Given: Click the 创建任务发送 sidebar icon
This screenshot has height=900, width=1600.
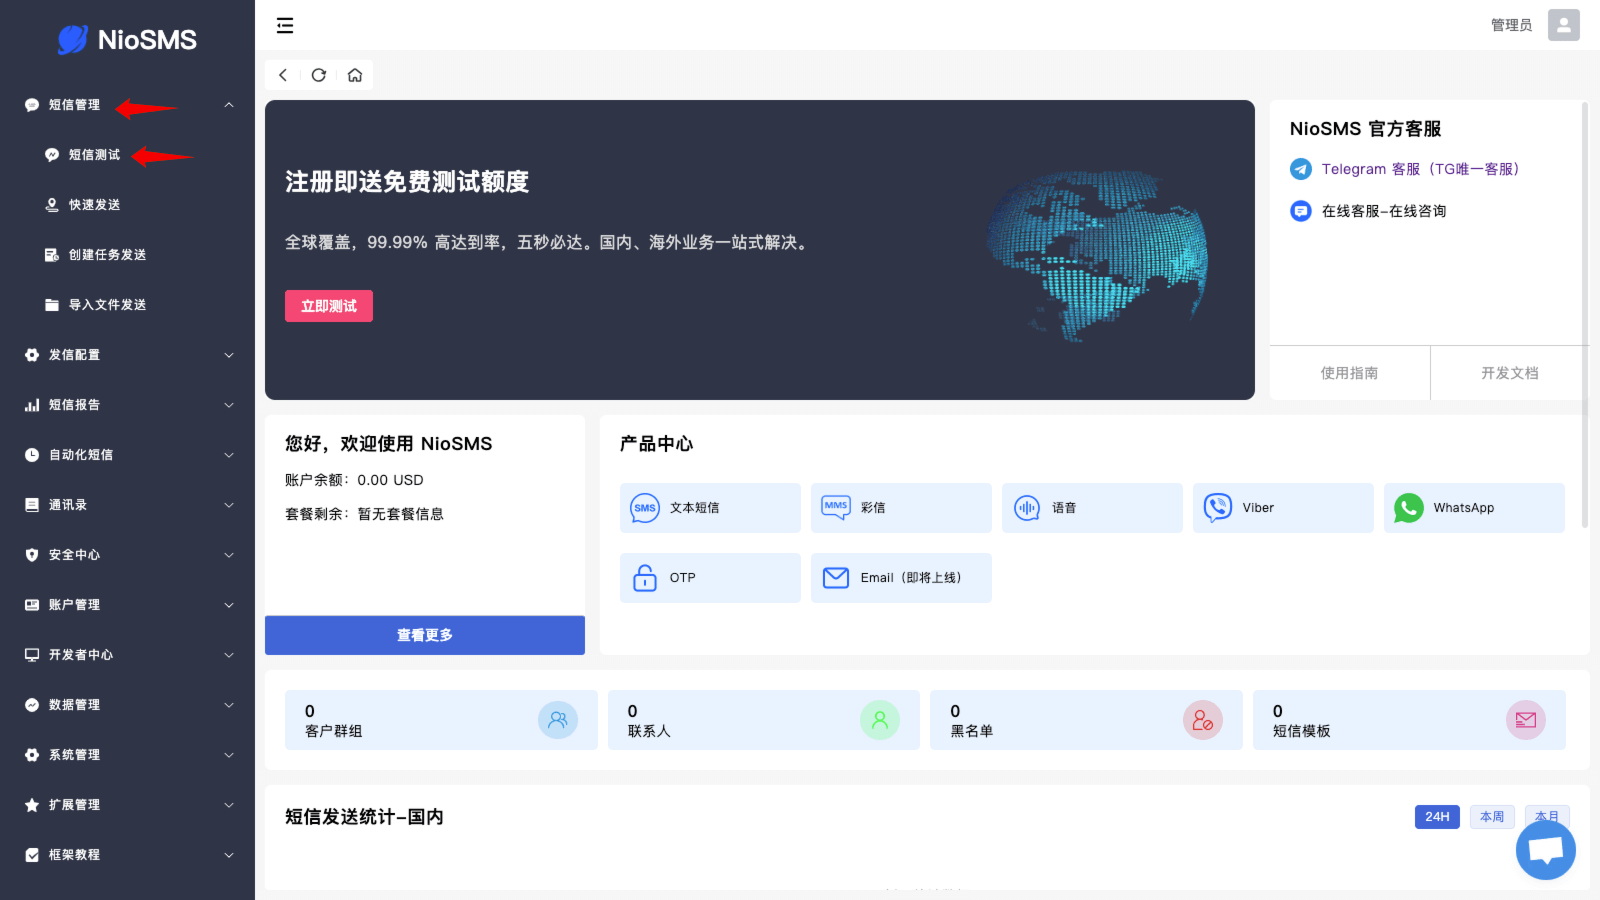Looking at the screenshot, I should 52,255.
